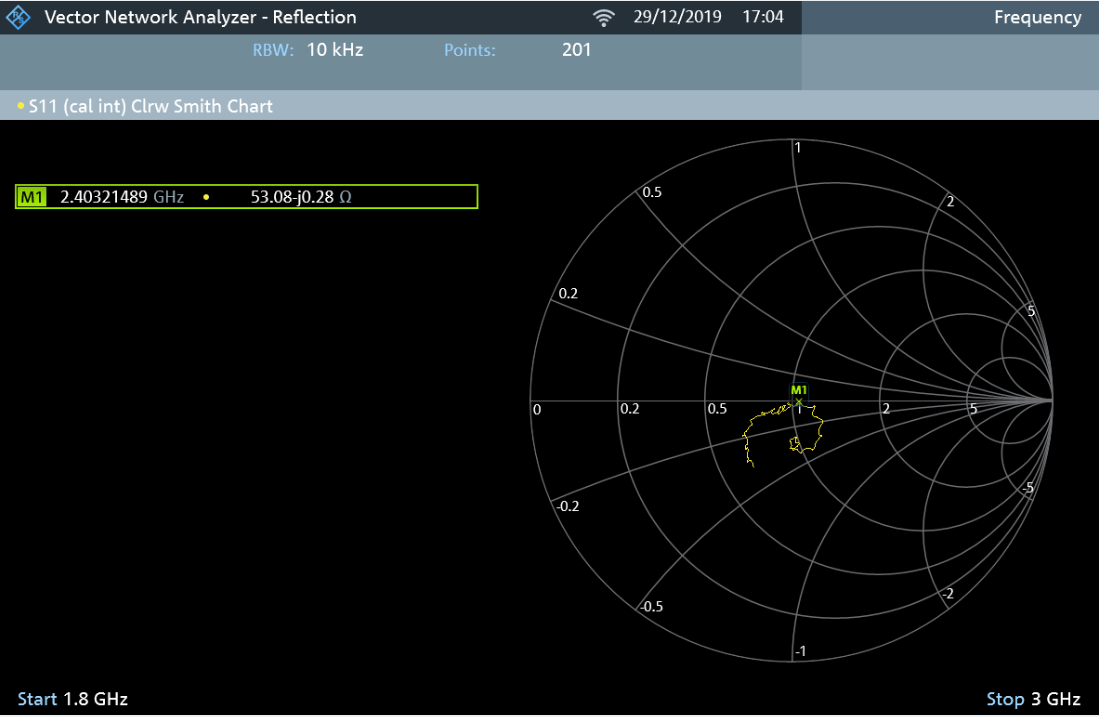Click the -0.2 reactance label

[568, 506]
